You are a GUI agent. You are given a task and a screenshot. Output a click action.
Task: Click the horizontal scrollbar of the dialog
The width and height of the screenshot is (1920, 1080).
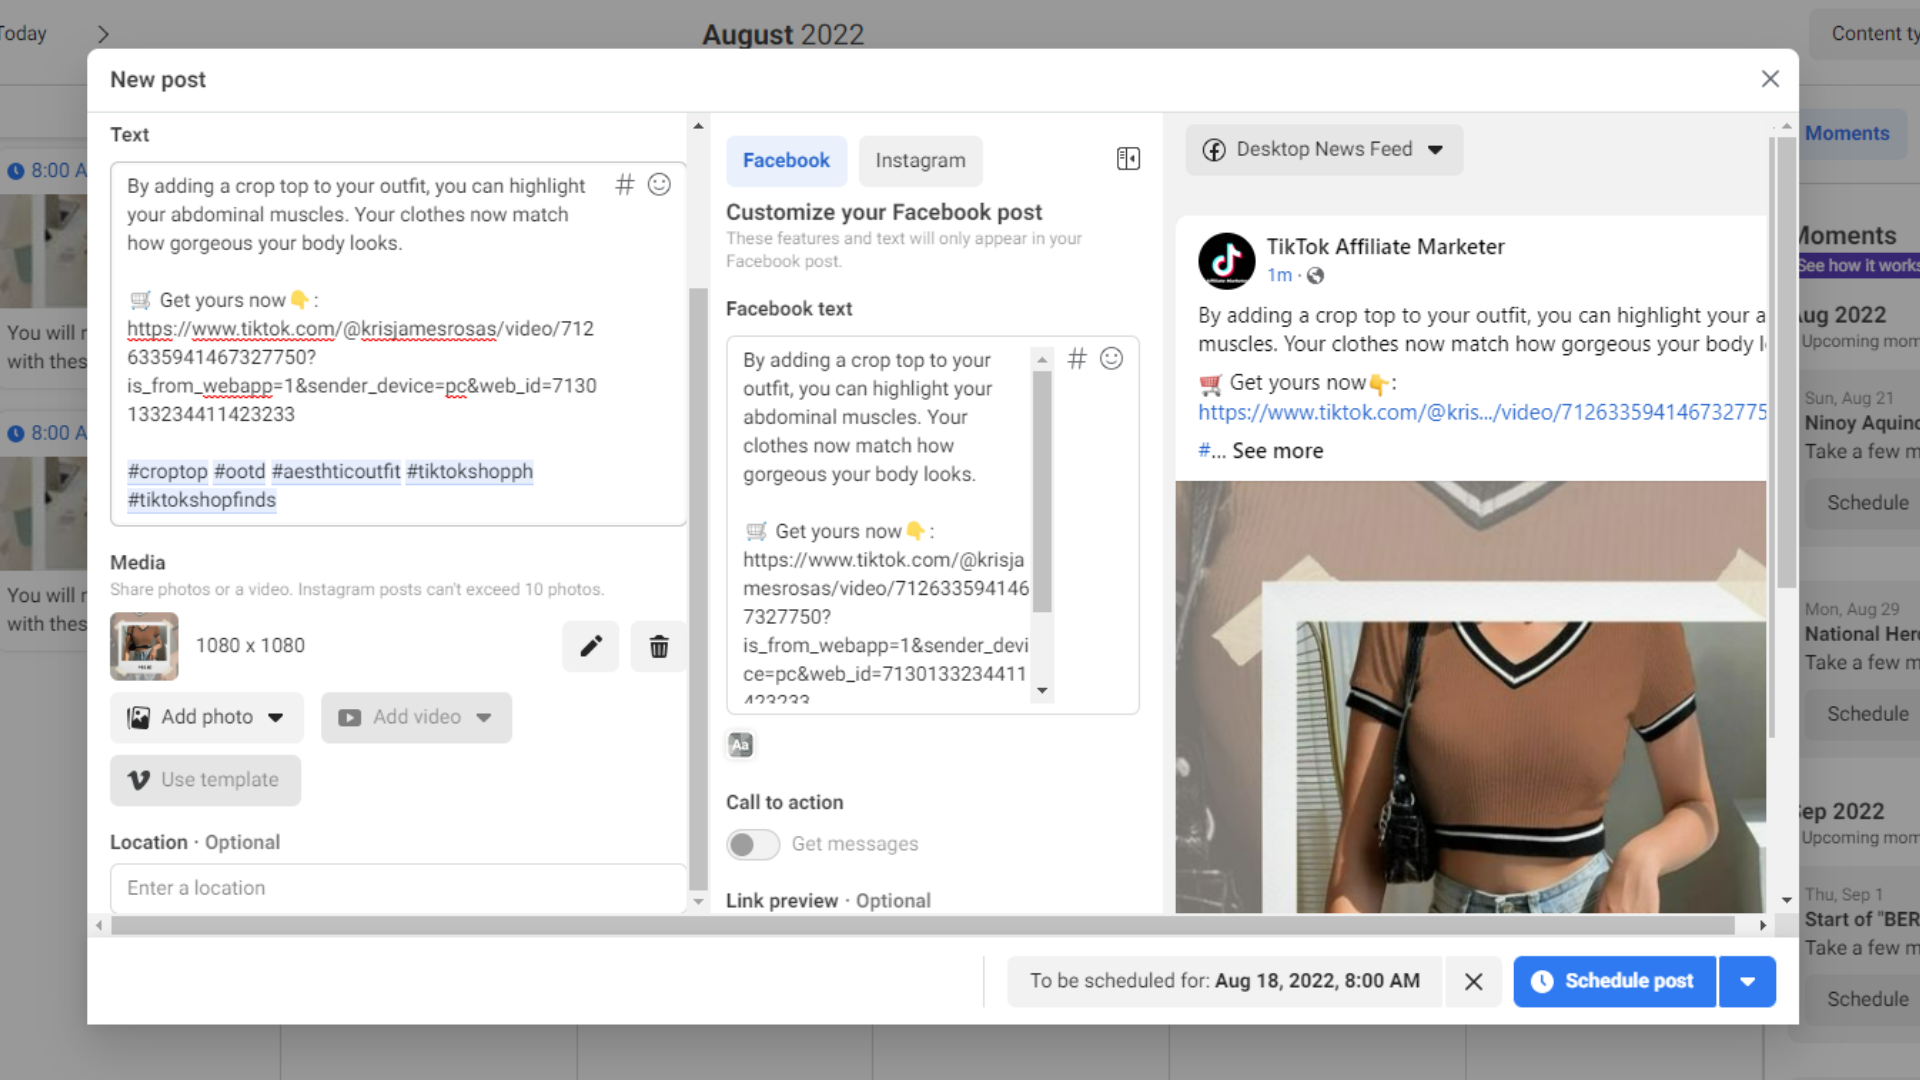(920, 926)
